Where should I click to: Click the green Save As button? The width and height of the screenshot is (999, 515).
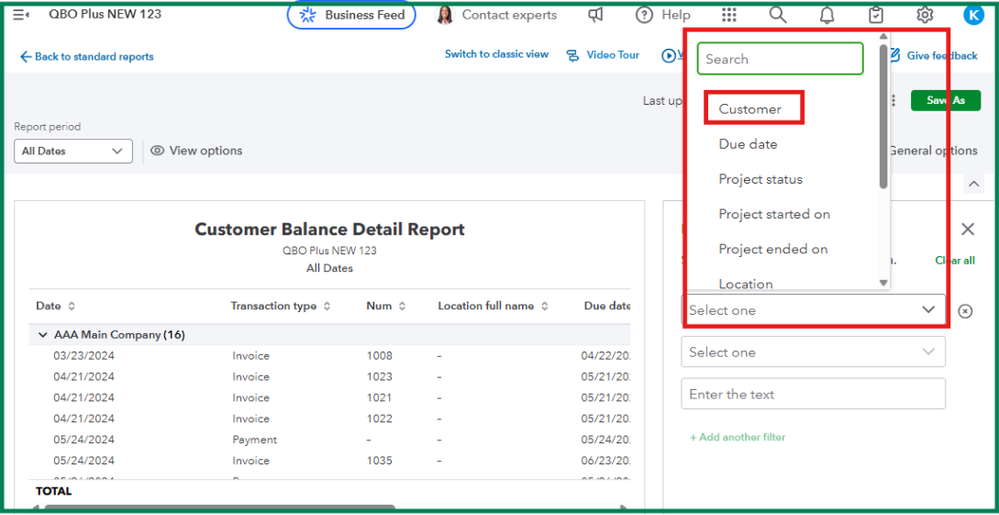click(945, 101)
